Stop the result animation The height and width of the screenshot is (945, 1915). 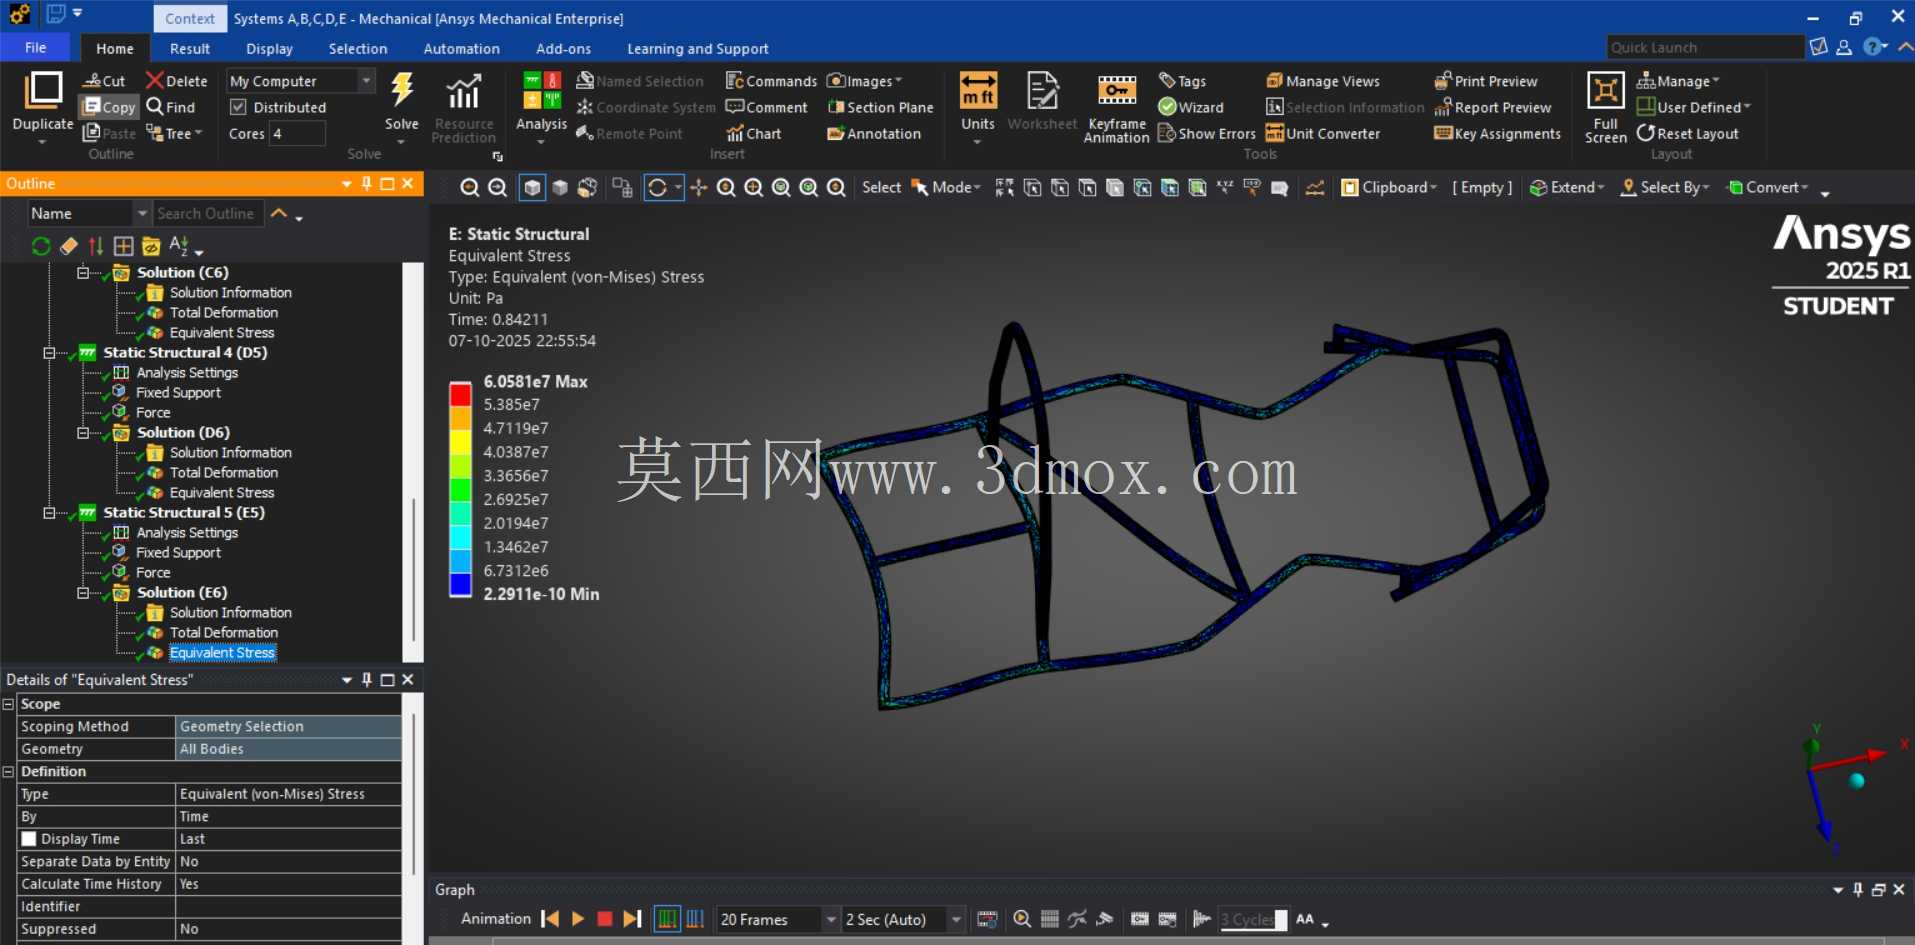pyautogui.click(x=604, y=918)
